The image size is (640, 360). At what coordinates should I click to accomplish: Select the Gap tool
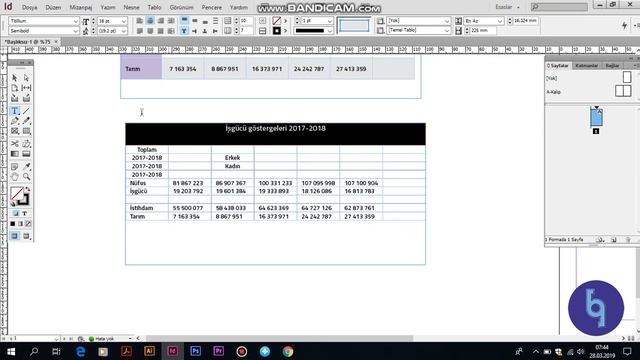tap(26, 88)
